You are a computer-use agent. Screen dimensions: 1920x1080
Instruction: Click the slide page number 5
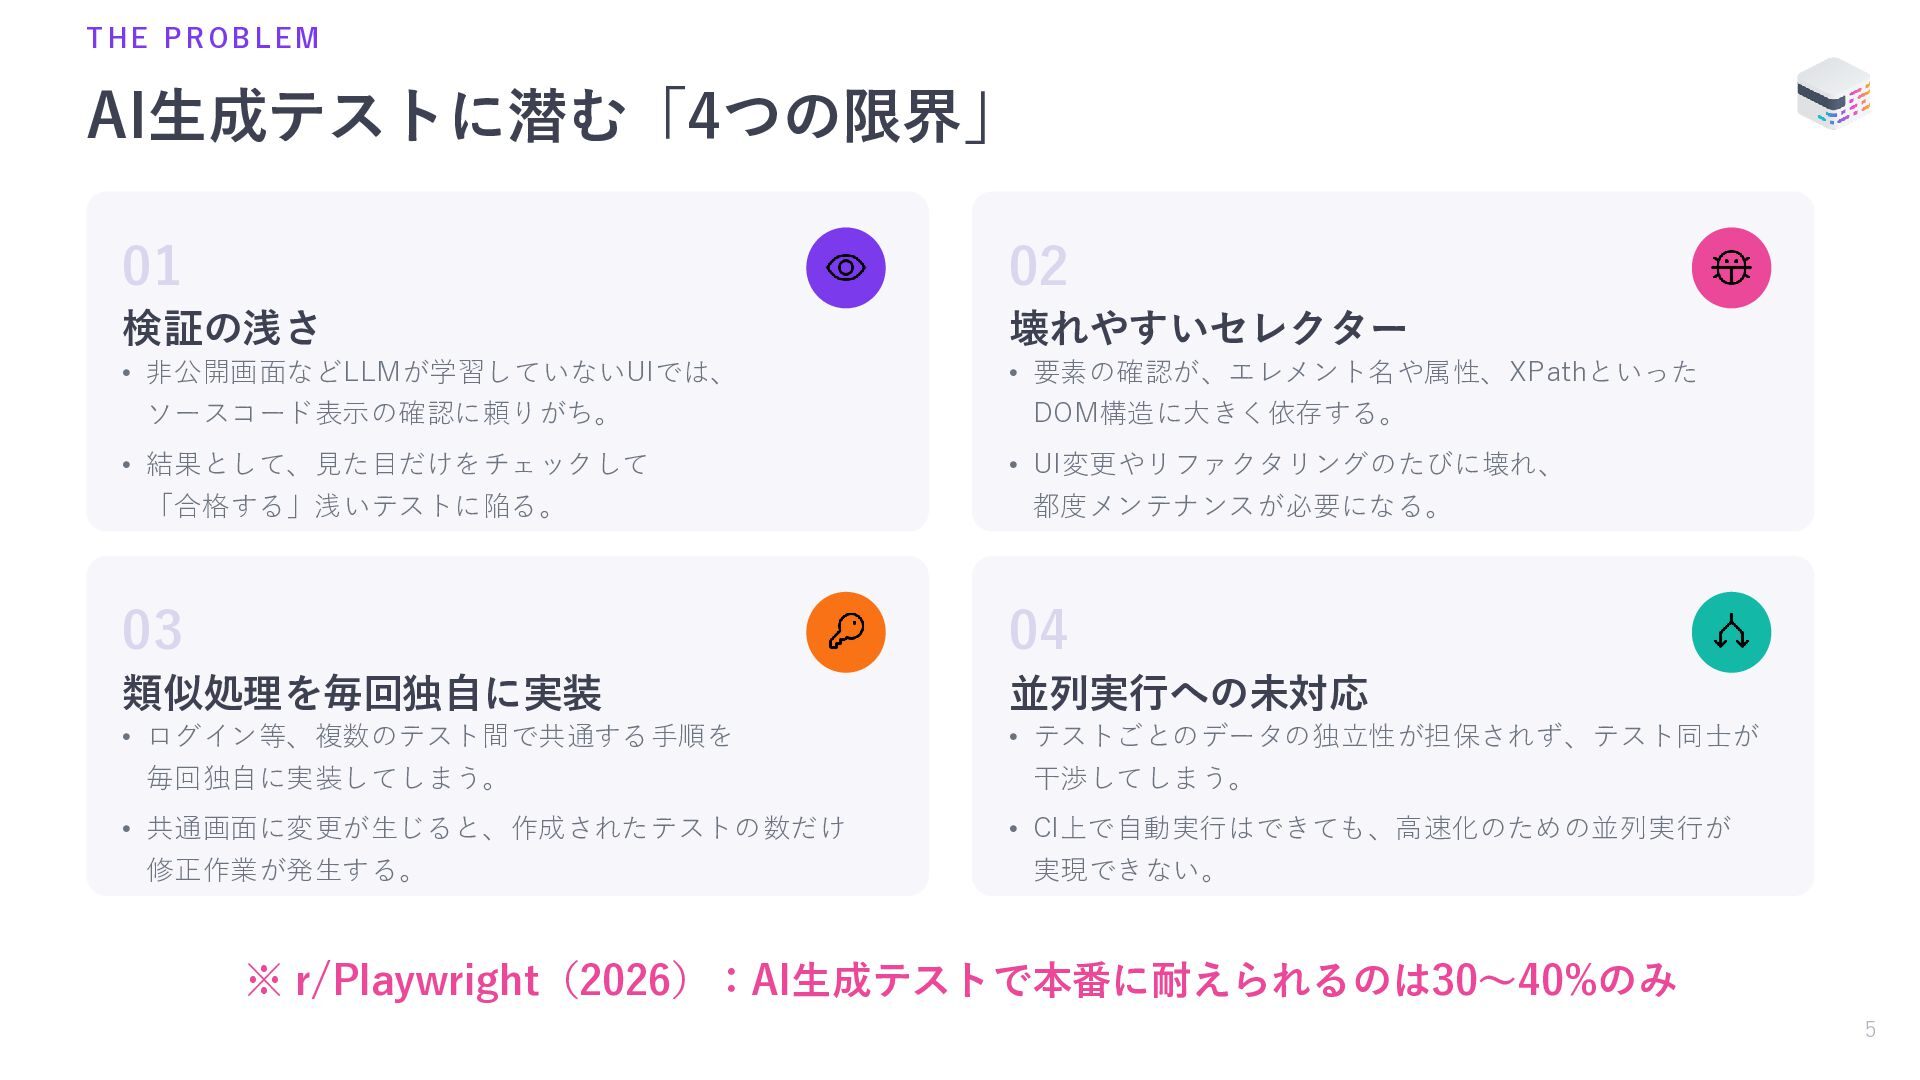(x=1870, y=1030)
